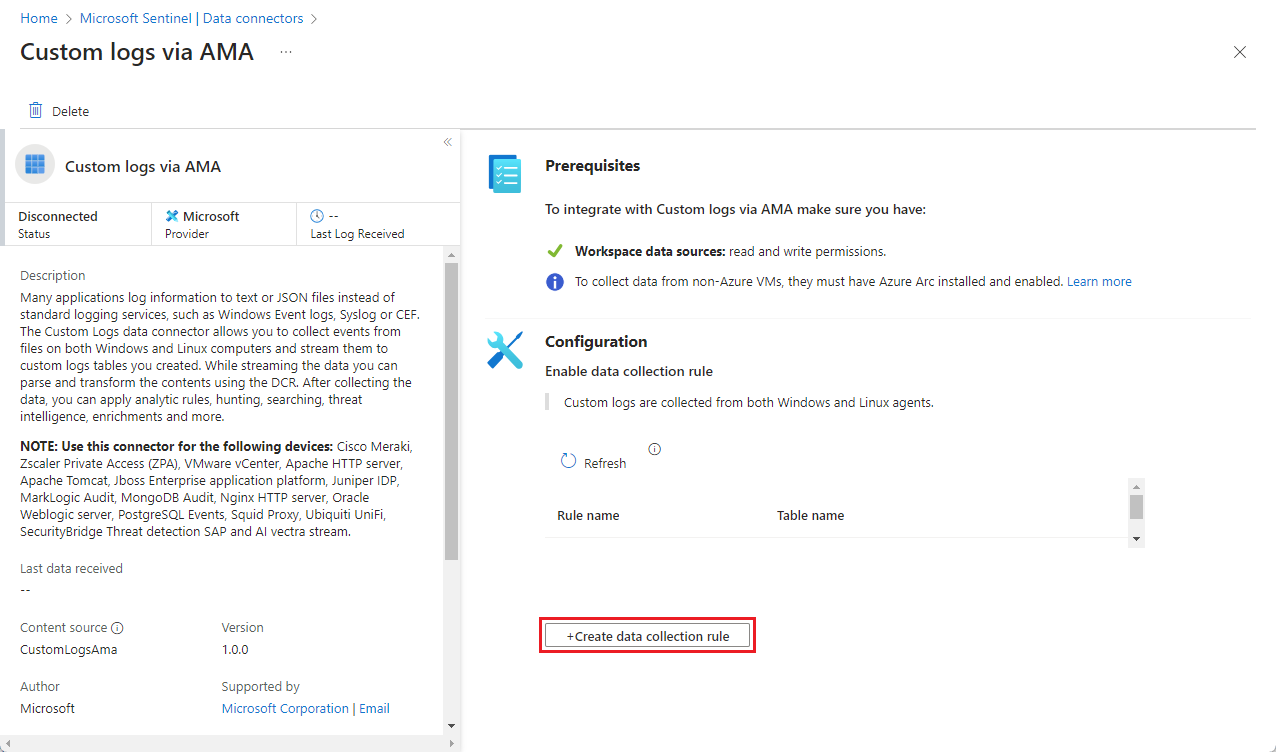
Task: Open the ellipsis menu beside the page title
Action: (x=285, y=52)
